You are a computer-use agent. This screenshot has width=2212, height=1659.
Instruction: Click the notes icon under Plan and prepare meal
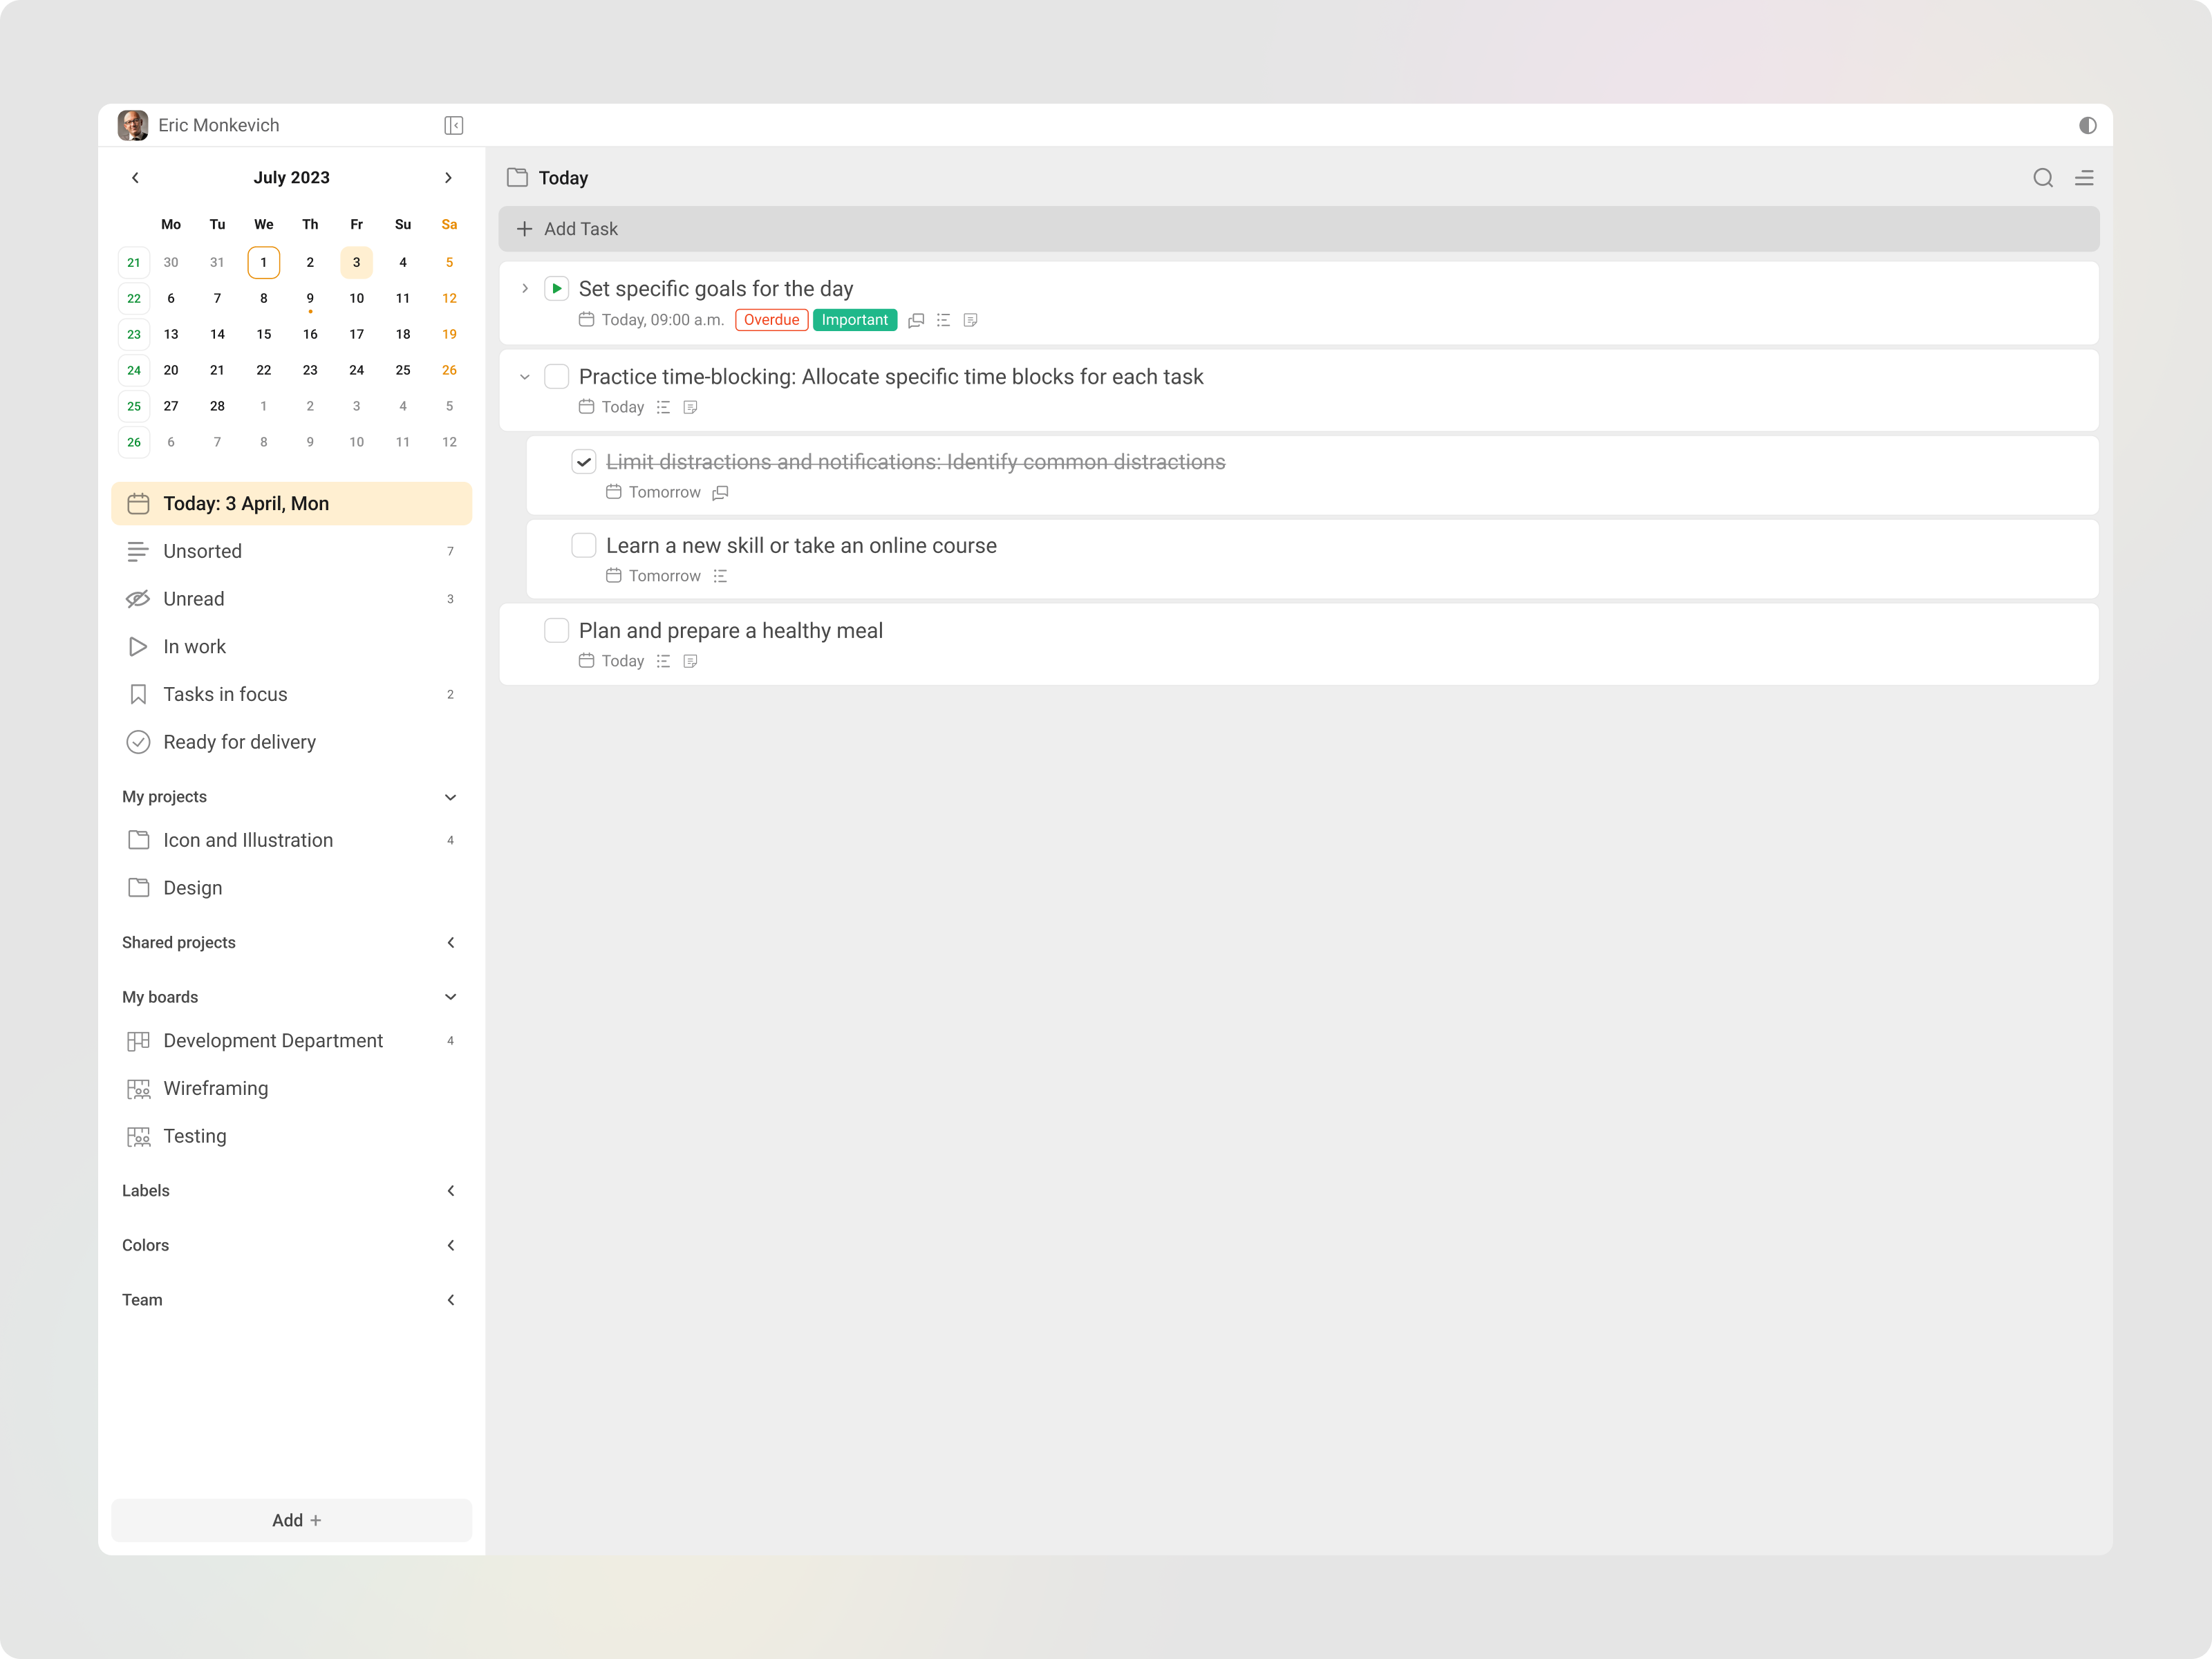690,661
